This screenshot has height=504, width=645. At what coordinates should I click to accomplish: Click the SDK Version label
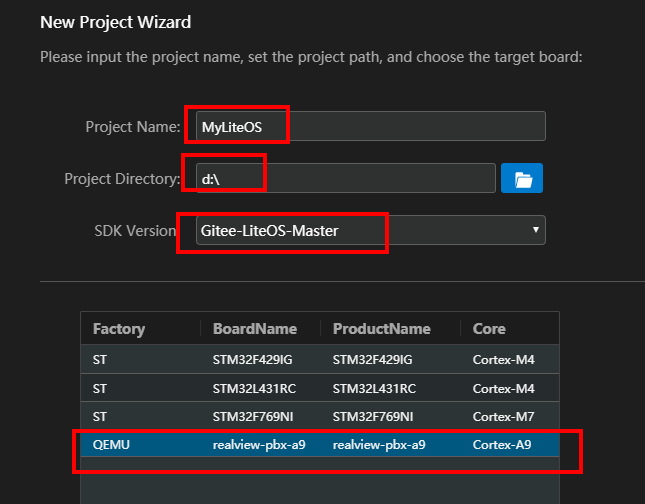(134, 230)
